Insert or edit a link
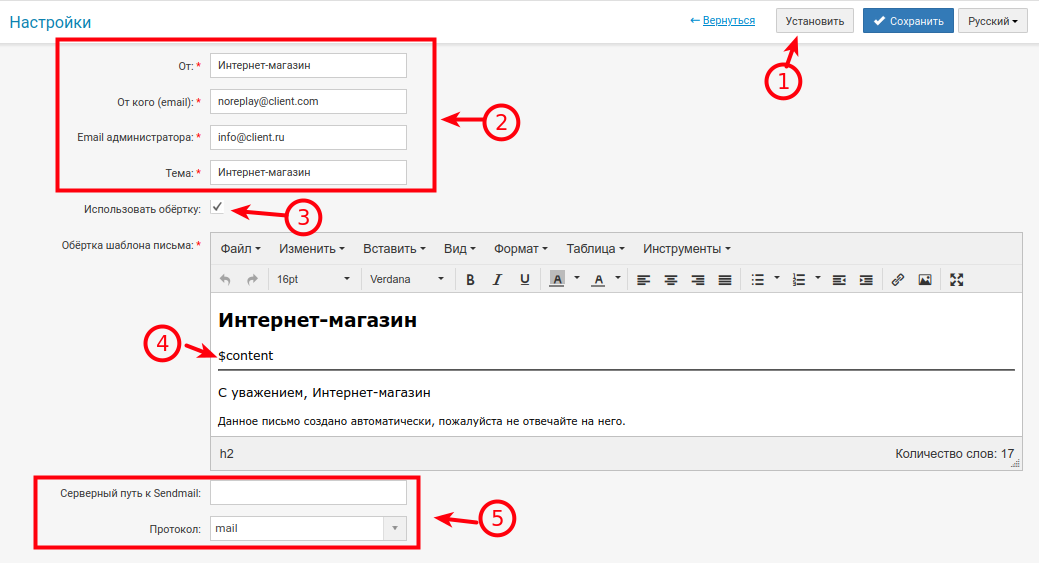Viewport: 1039px width, 563px height. 898,280
